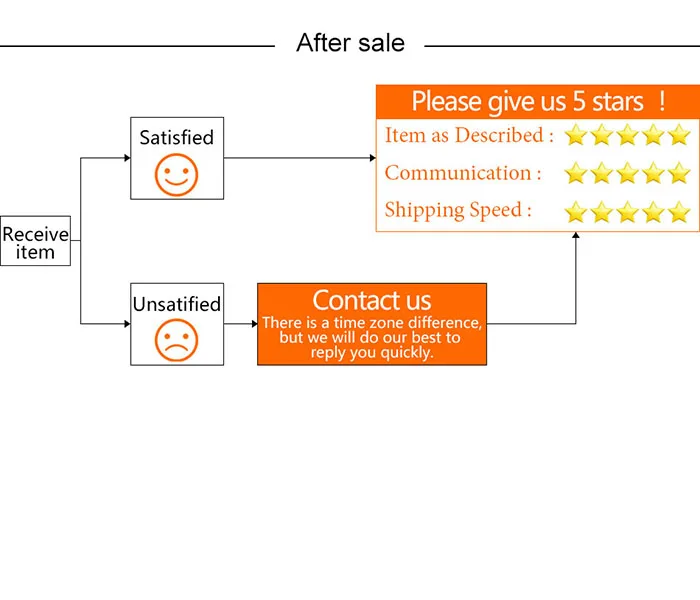Click fourth star in Item as Described row
Screen dimensions: 700x600
click(x=654, y=135)
